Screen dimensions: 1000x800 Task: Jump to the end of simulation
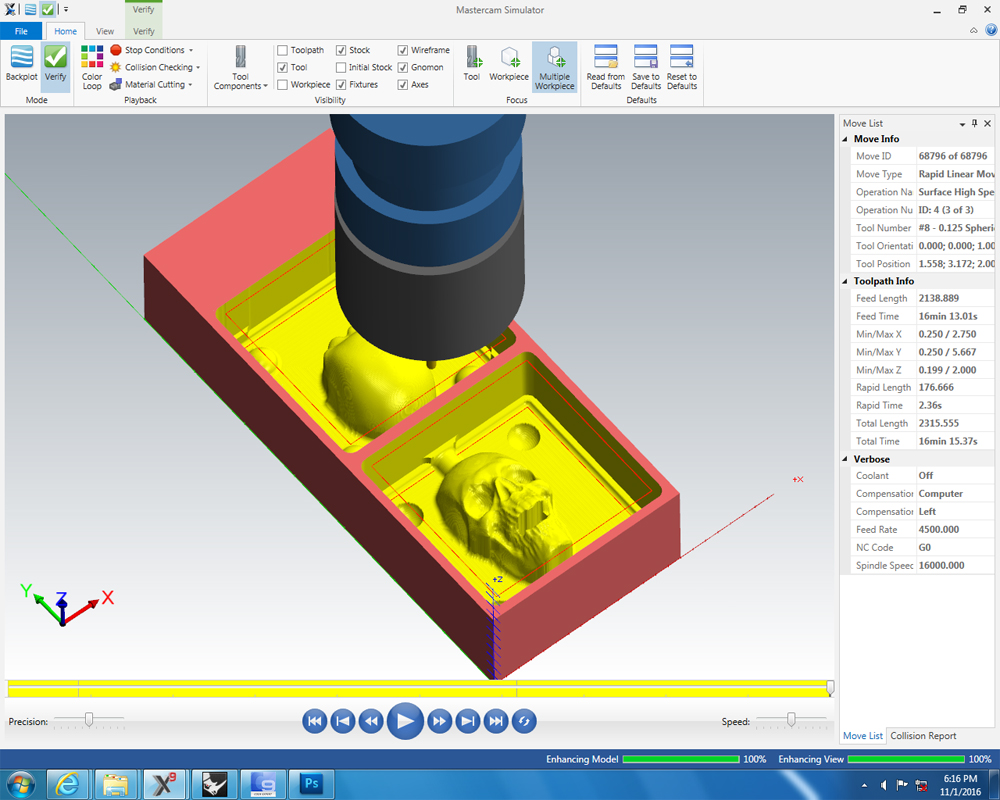[x=496, y=722]
